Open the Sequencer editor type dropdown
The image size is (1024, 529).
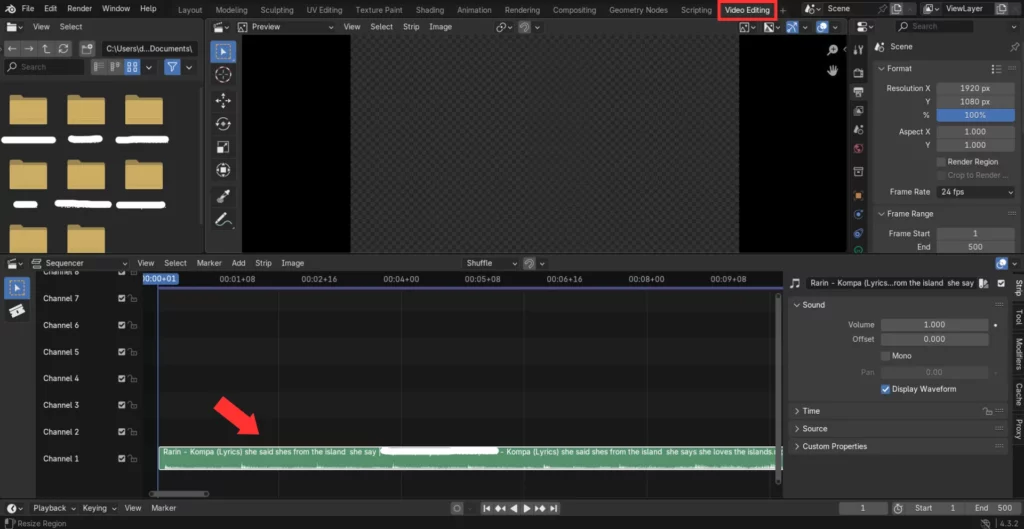tap(78, 263)
